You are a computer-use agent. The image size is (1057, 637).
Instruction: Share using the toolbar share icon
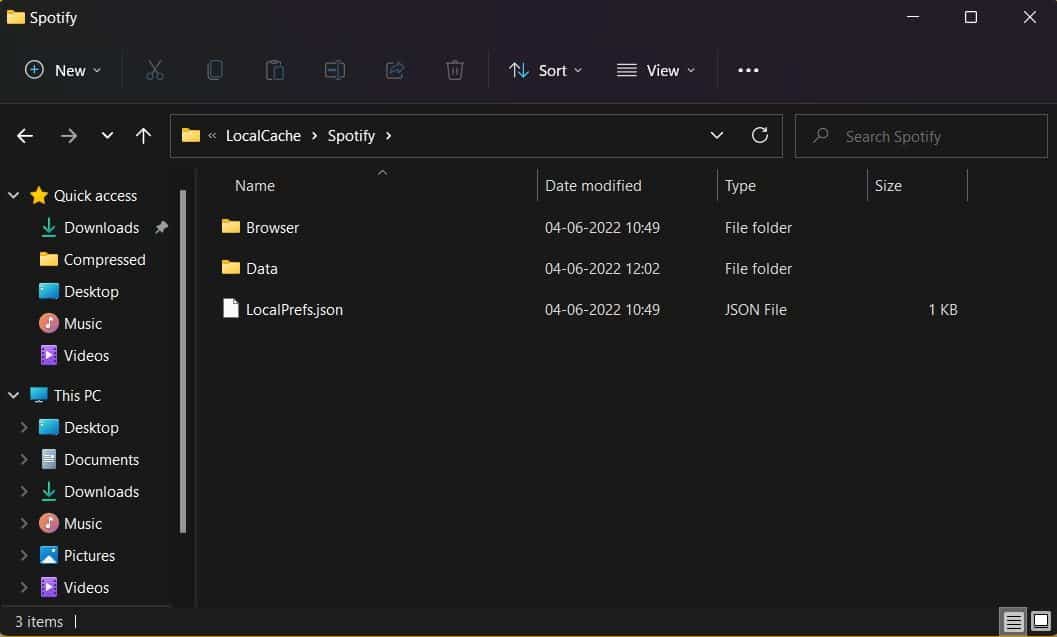395,70
